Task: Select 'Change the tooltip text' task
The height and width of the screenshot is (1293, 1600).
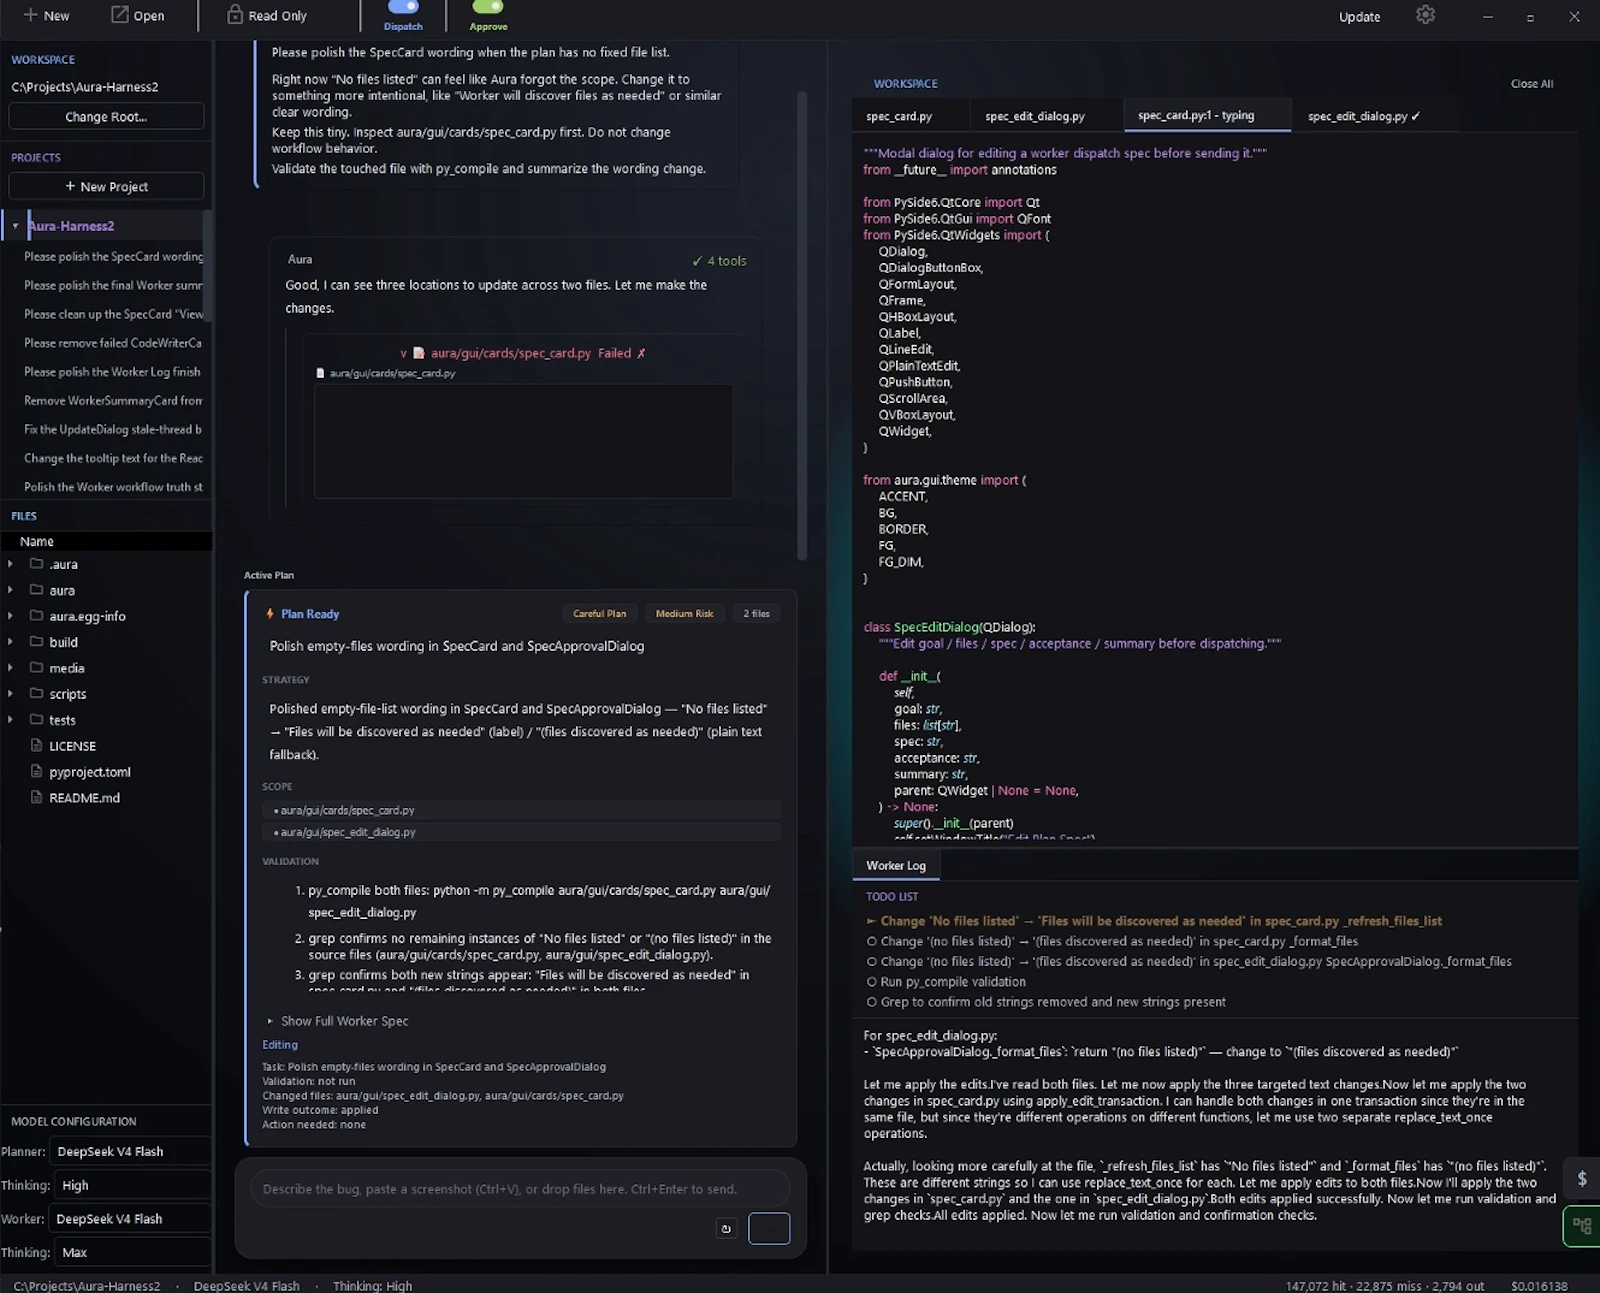Action: click(x=112, y=458)
